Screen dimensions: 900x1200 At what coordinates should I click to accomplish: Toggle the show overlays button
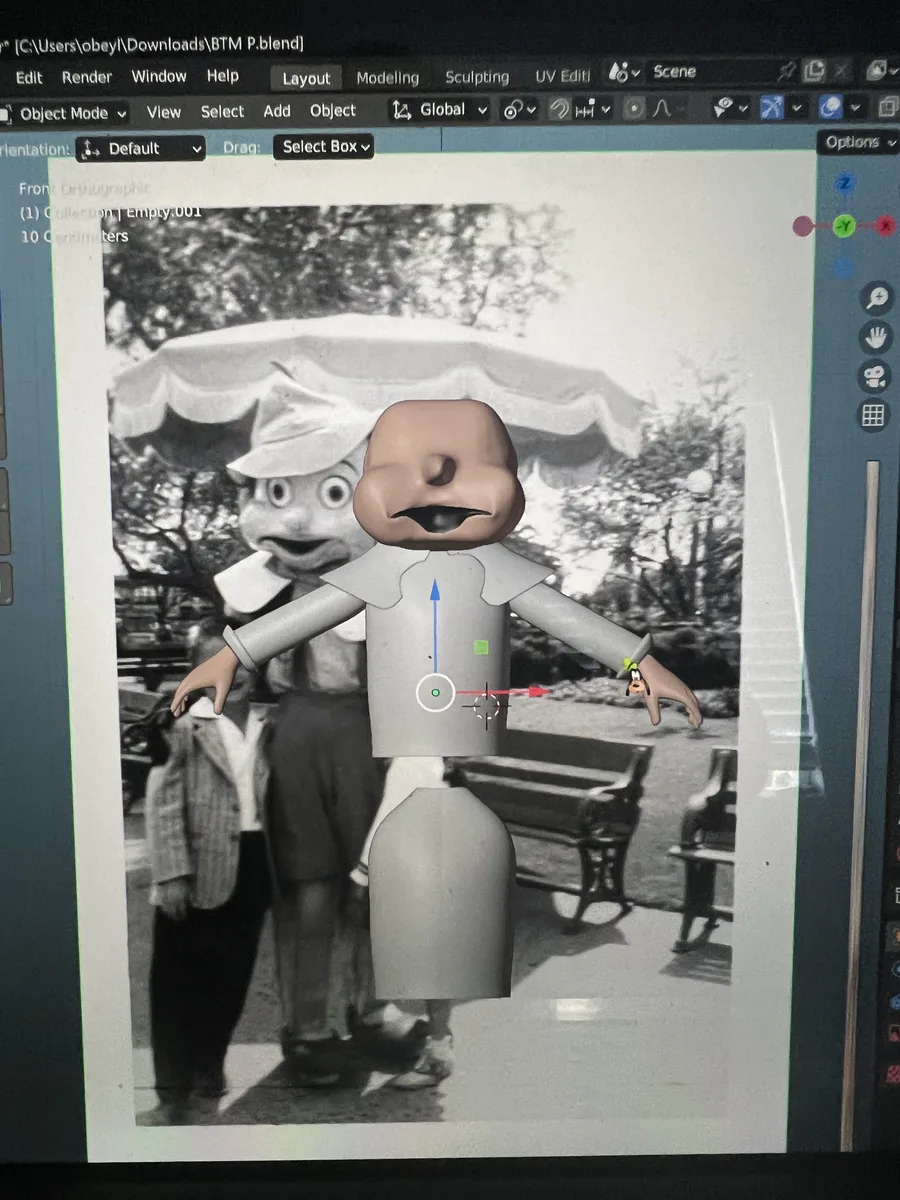830,107
